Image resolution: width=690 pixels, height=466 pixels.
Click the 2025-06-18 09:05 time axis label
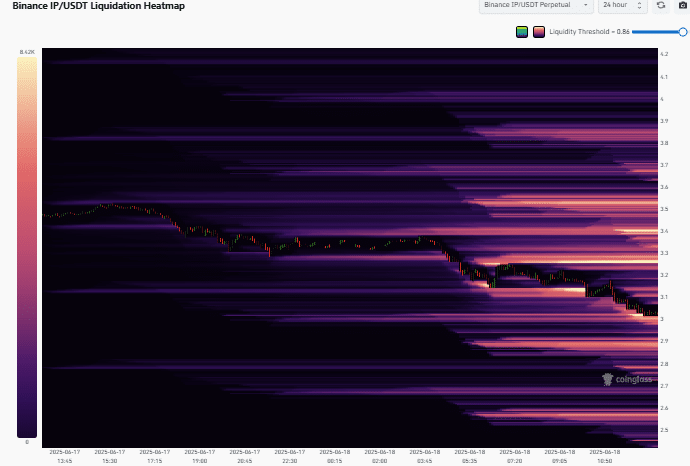(560, 456)
